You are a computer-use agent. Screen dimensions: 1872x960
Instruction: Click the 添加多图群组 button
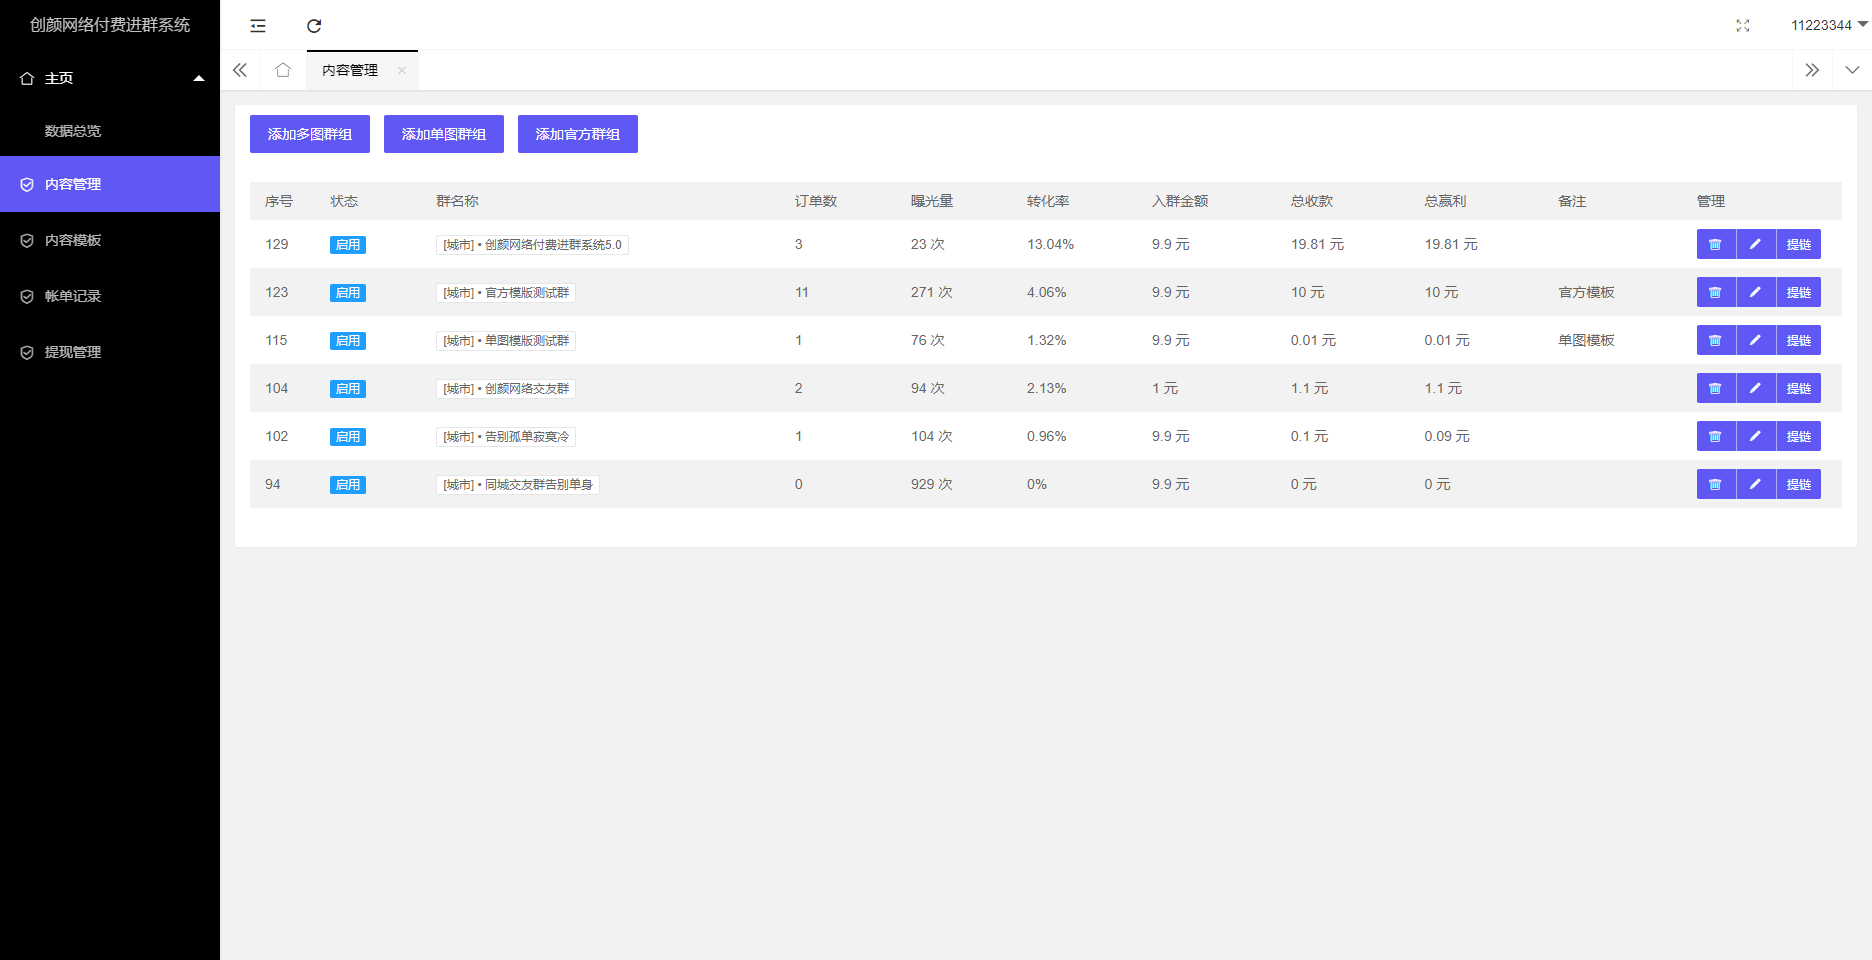click(x=310, y=134)
